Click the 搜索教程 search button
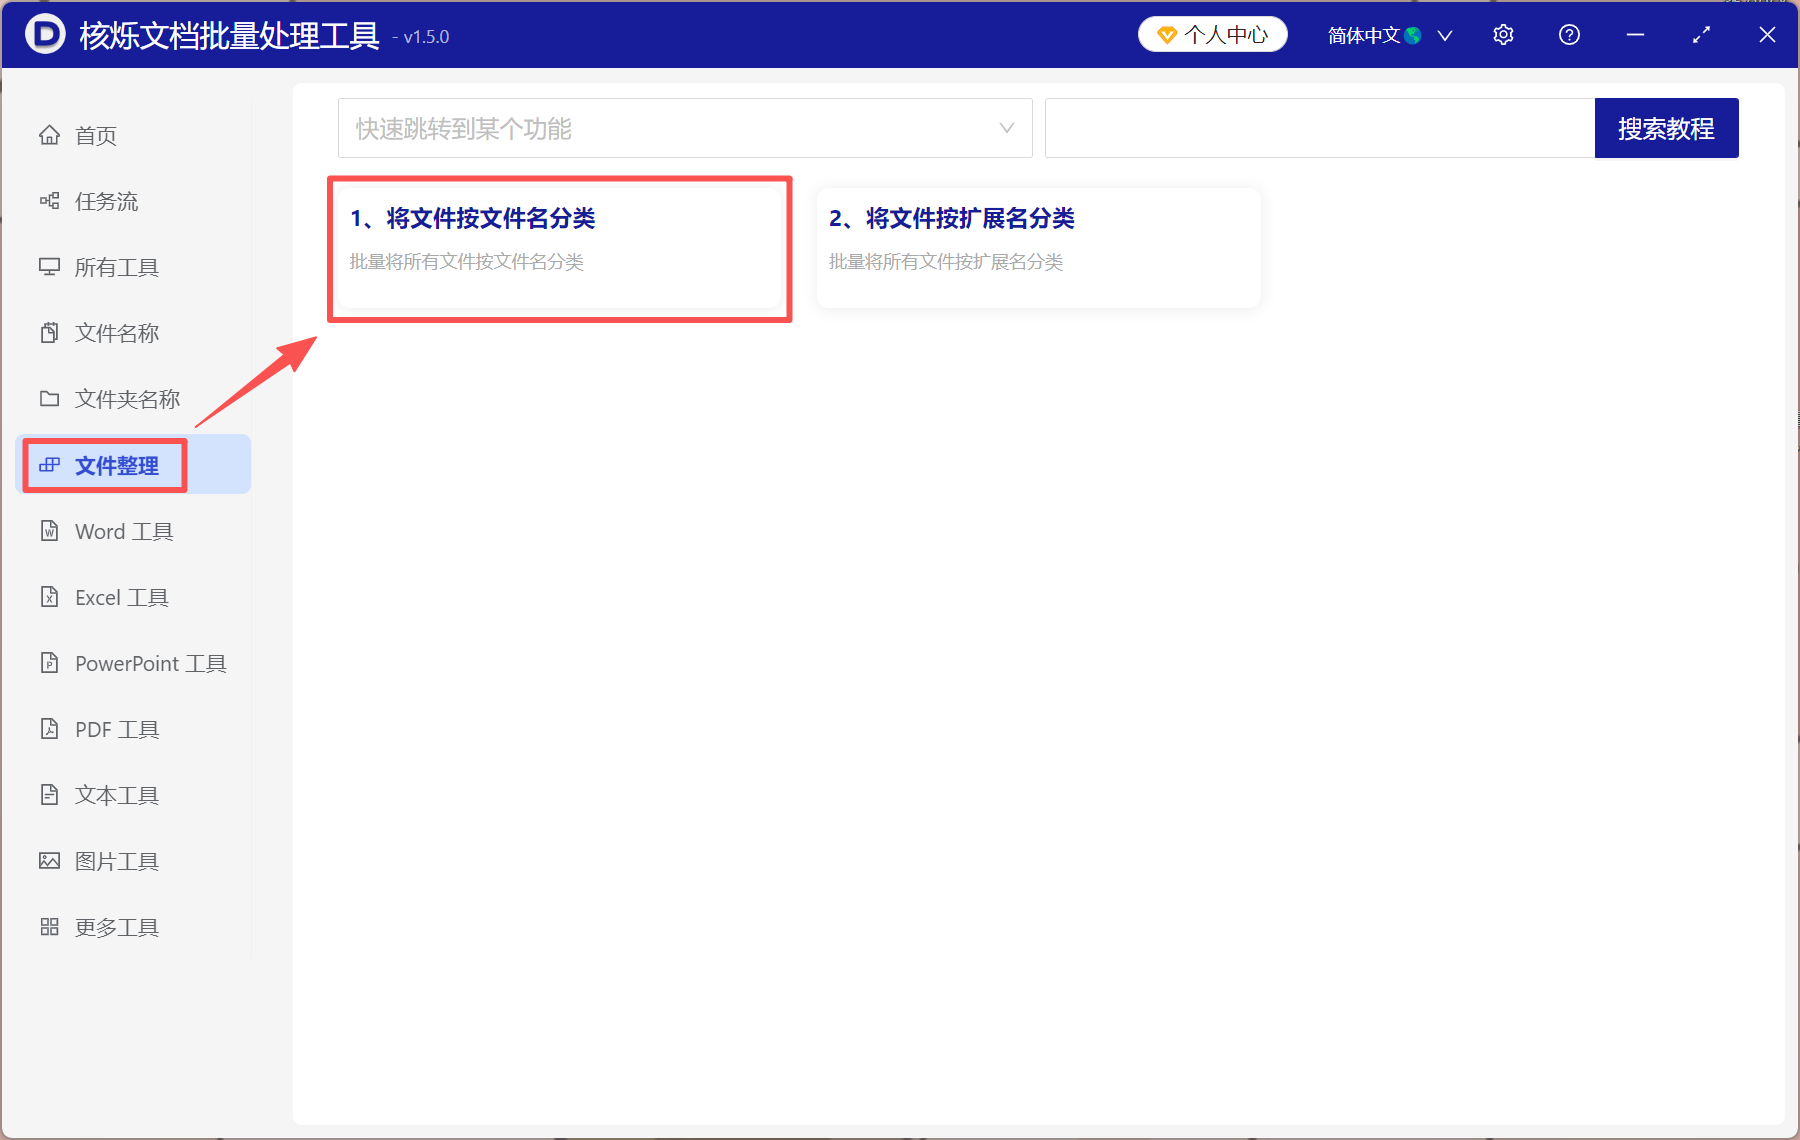This screenshot has width=1800, height=1140. [1666, 128]
